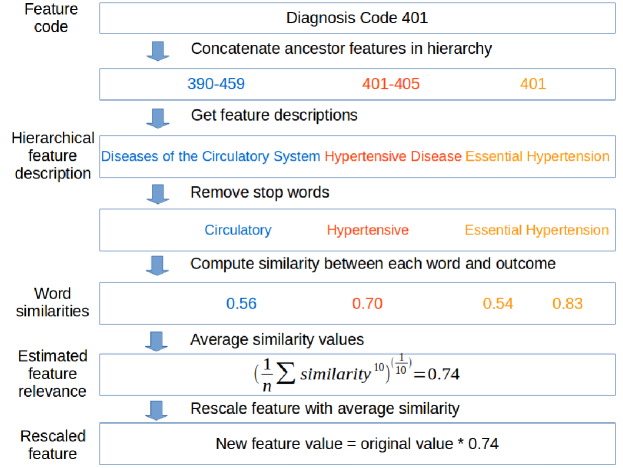Click the arrow beside "Rescale feature with average similarity"
This screenshot has width=623, height=468.
(158, 410)
